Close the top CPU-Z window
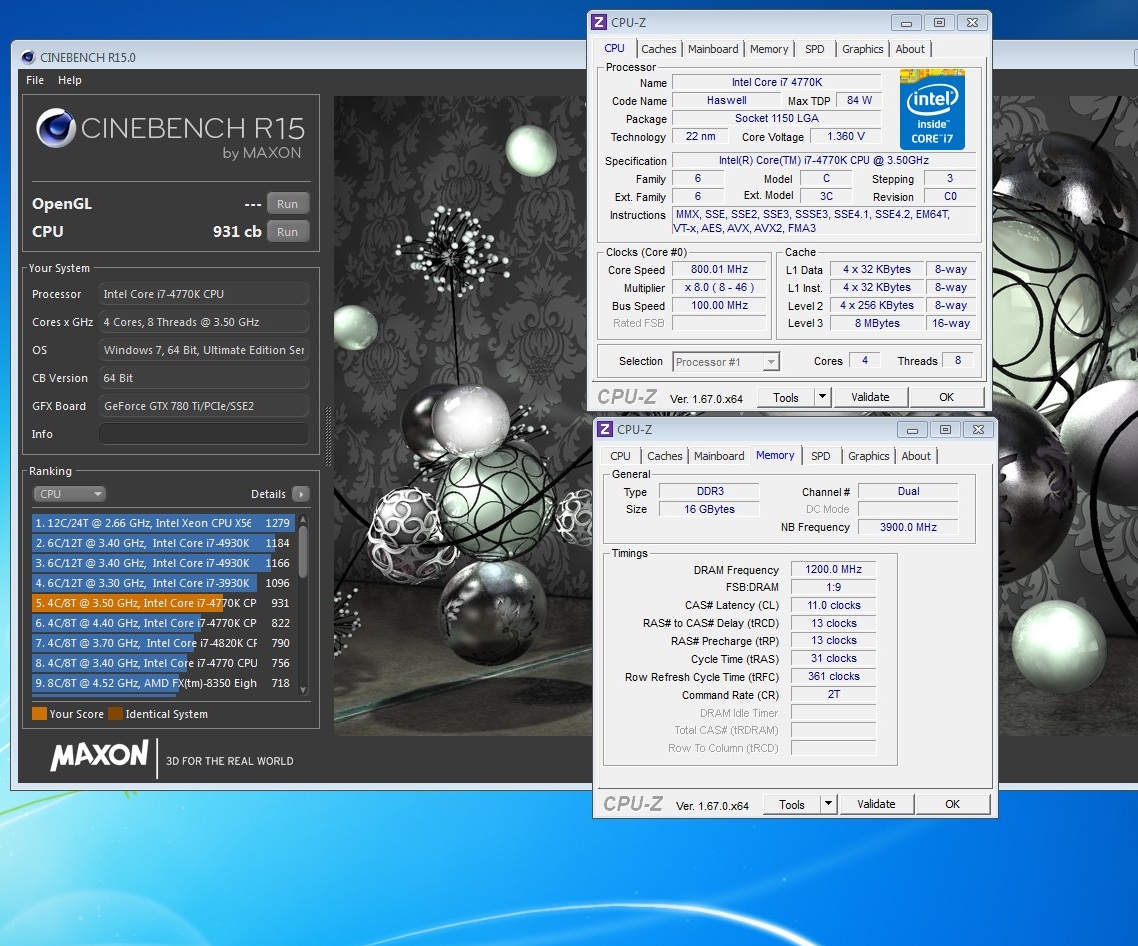The height and width of the screenshot is (946, 1138). (973, 23)
